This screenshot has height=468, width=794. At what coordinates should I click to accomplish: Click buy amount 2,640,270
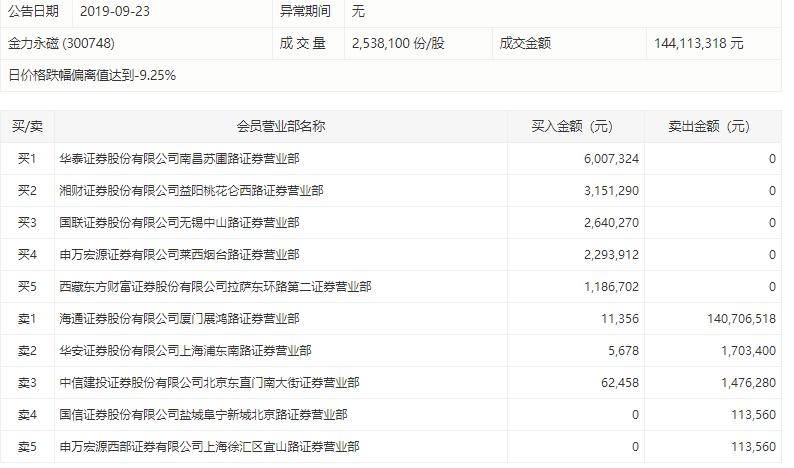click(x=611, y=223)
